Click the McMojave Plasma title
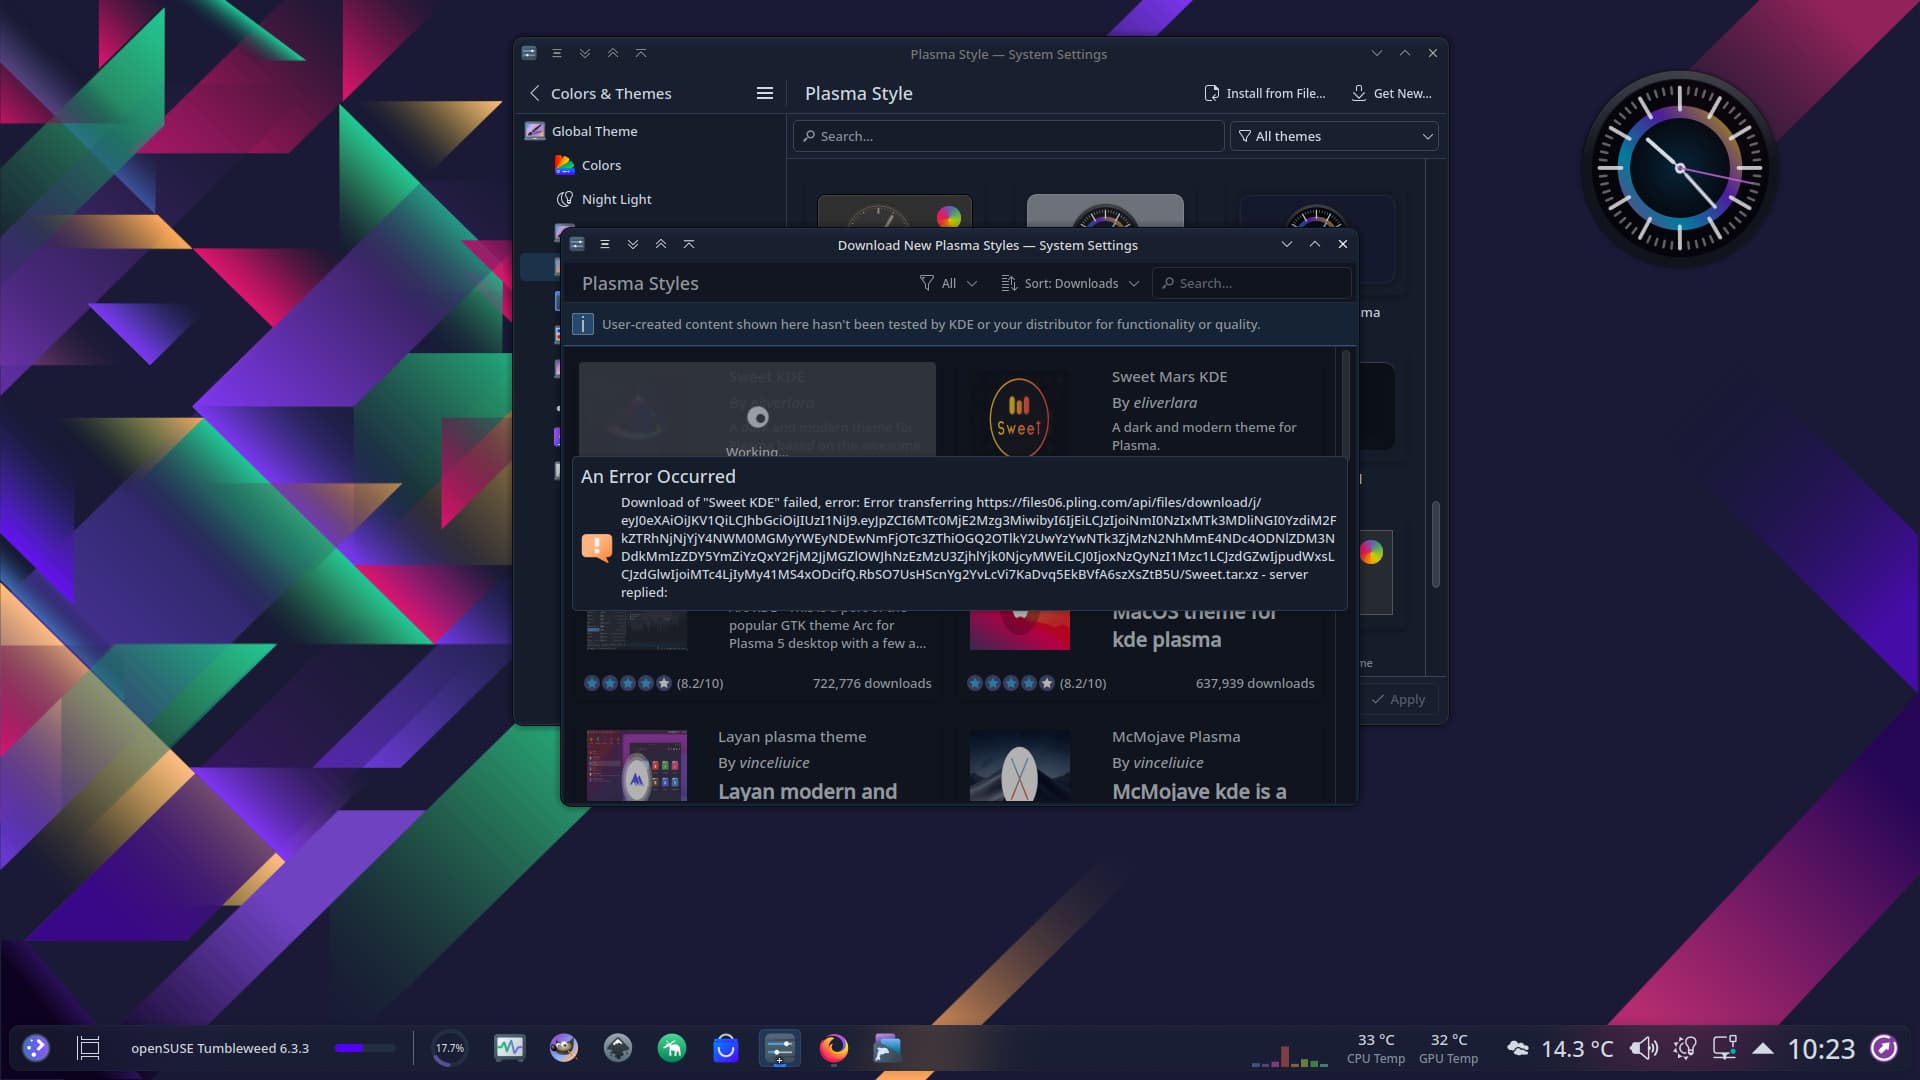 coord(1176,737)
